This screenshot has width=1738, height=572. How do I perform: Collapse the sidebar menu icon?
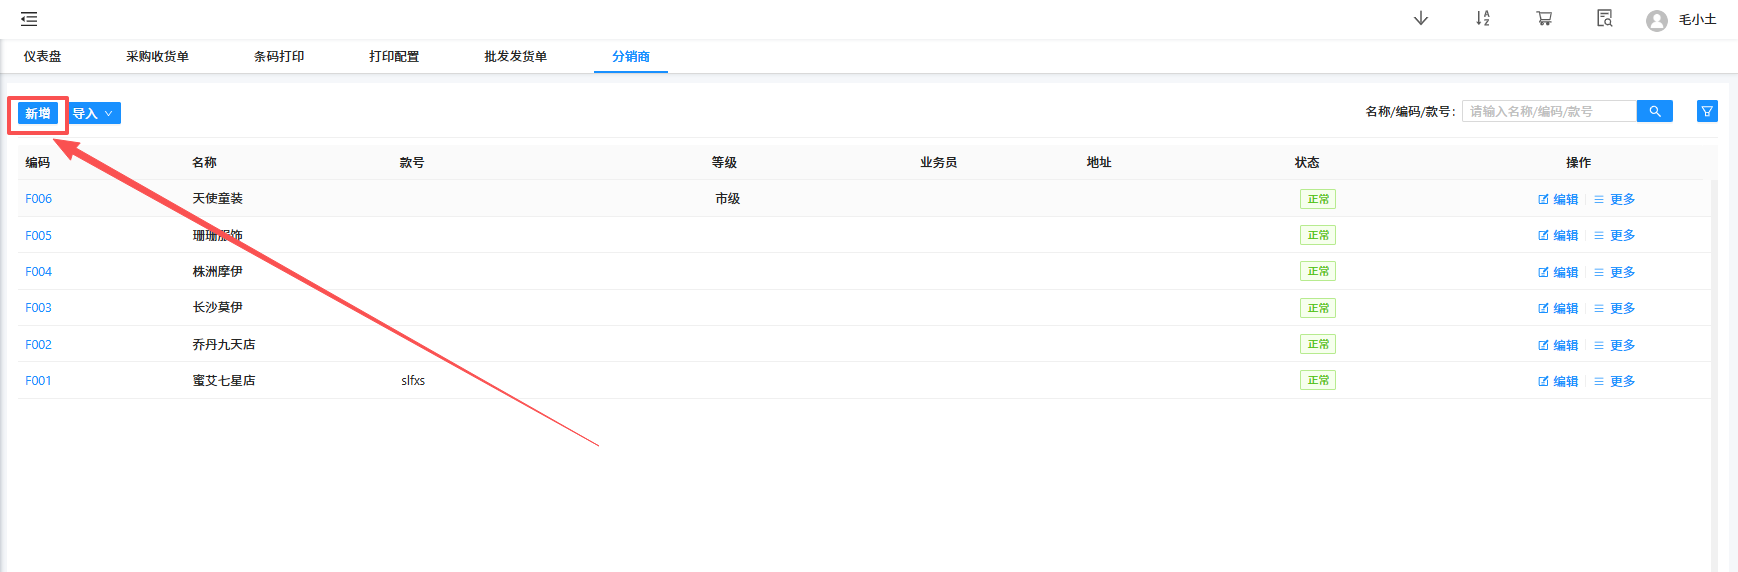pyautogui.click(x=29, y=19)
